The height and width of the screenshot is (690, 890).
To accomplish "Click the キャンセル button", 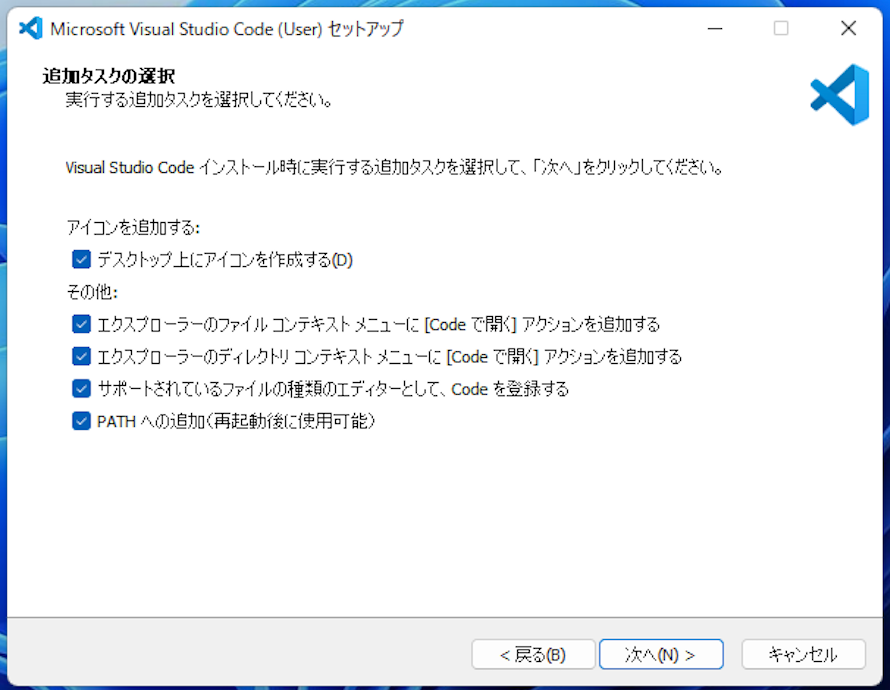I will point(803,655).
